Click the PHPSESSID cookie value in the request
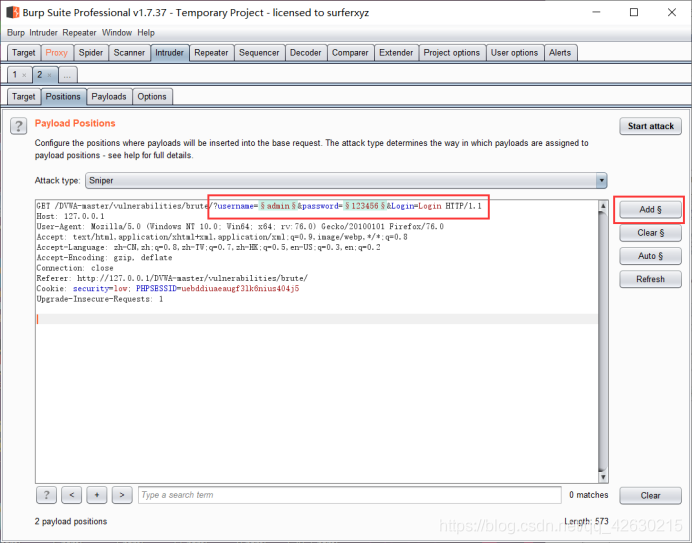 tap(240, 289)
